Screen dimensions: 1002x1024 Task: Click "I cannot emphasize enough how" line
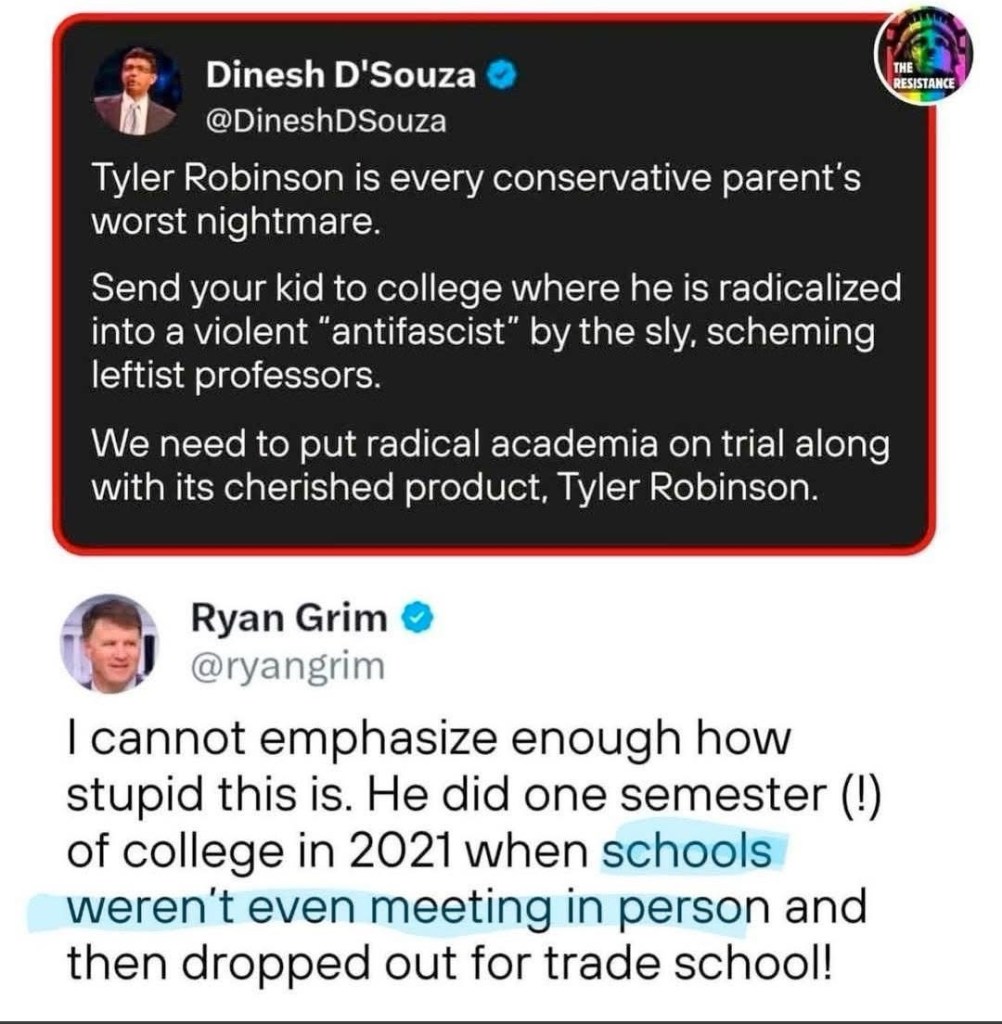[x=428, y=743]
